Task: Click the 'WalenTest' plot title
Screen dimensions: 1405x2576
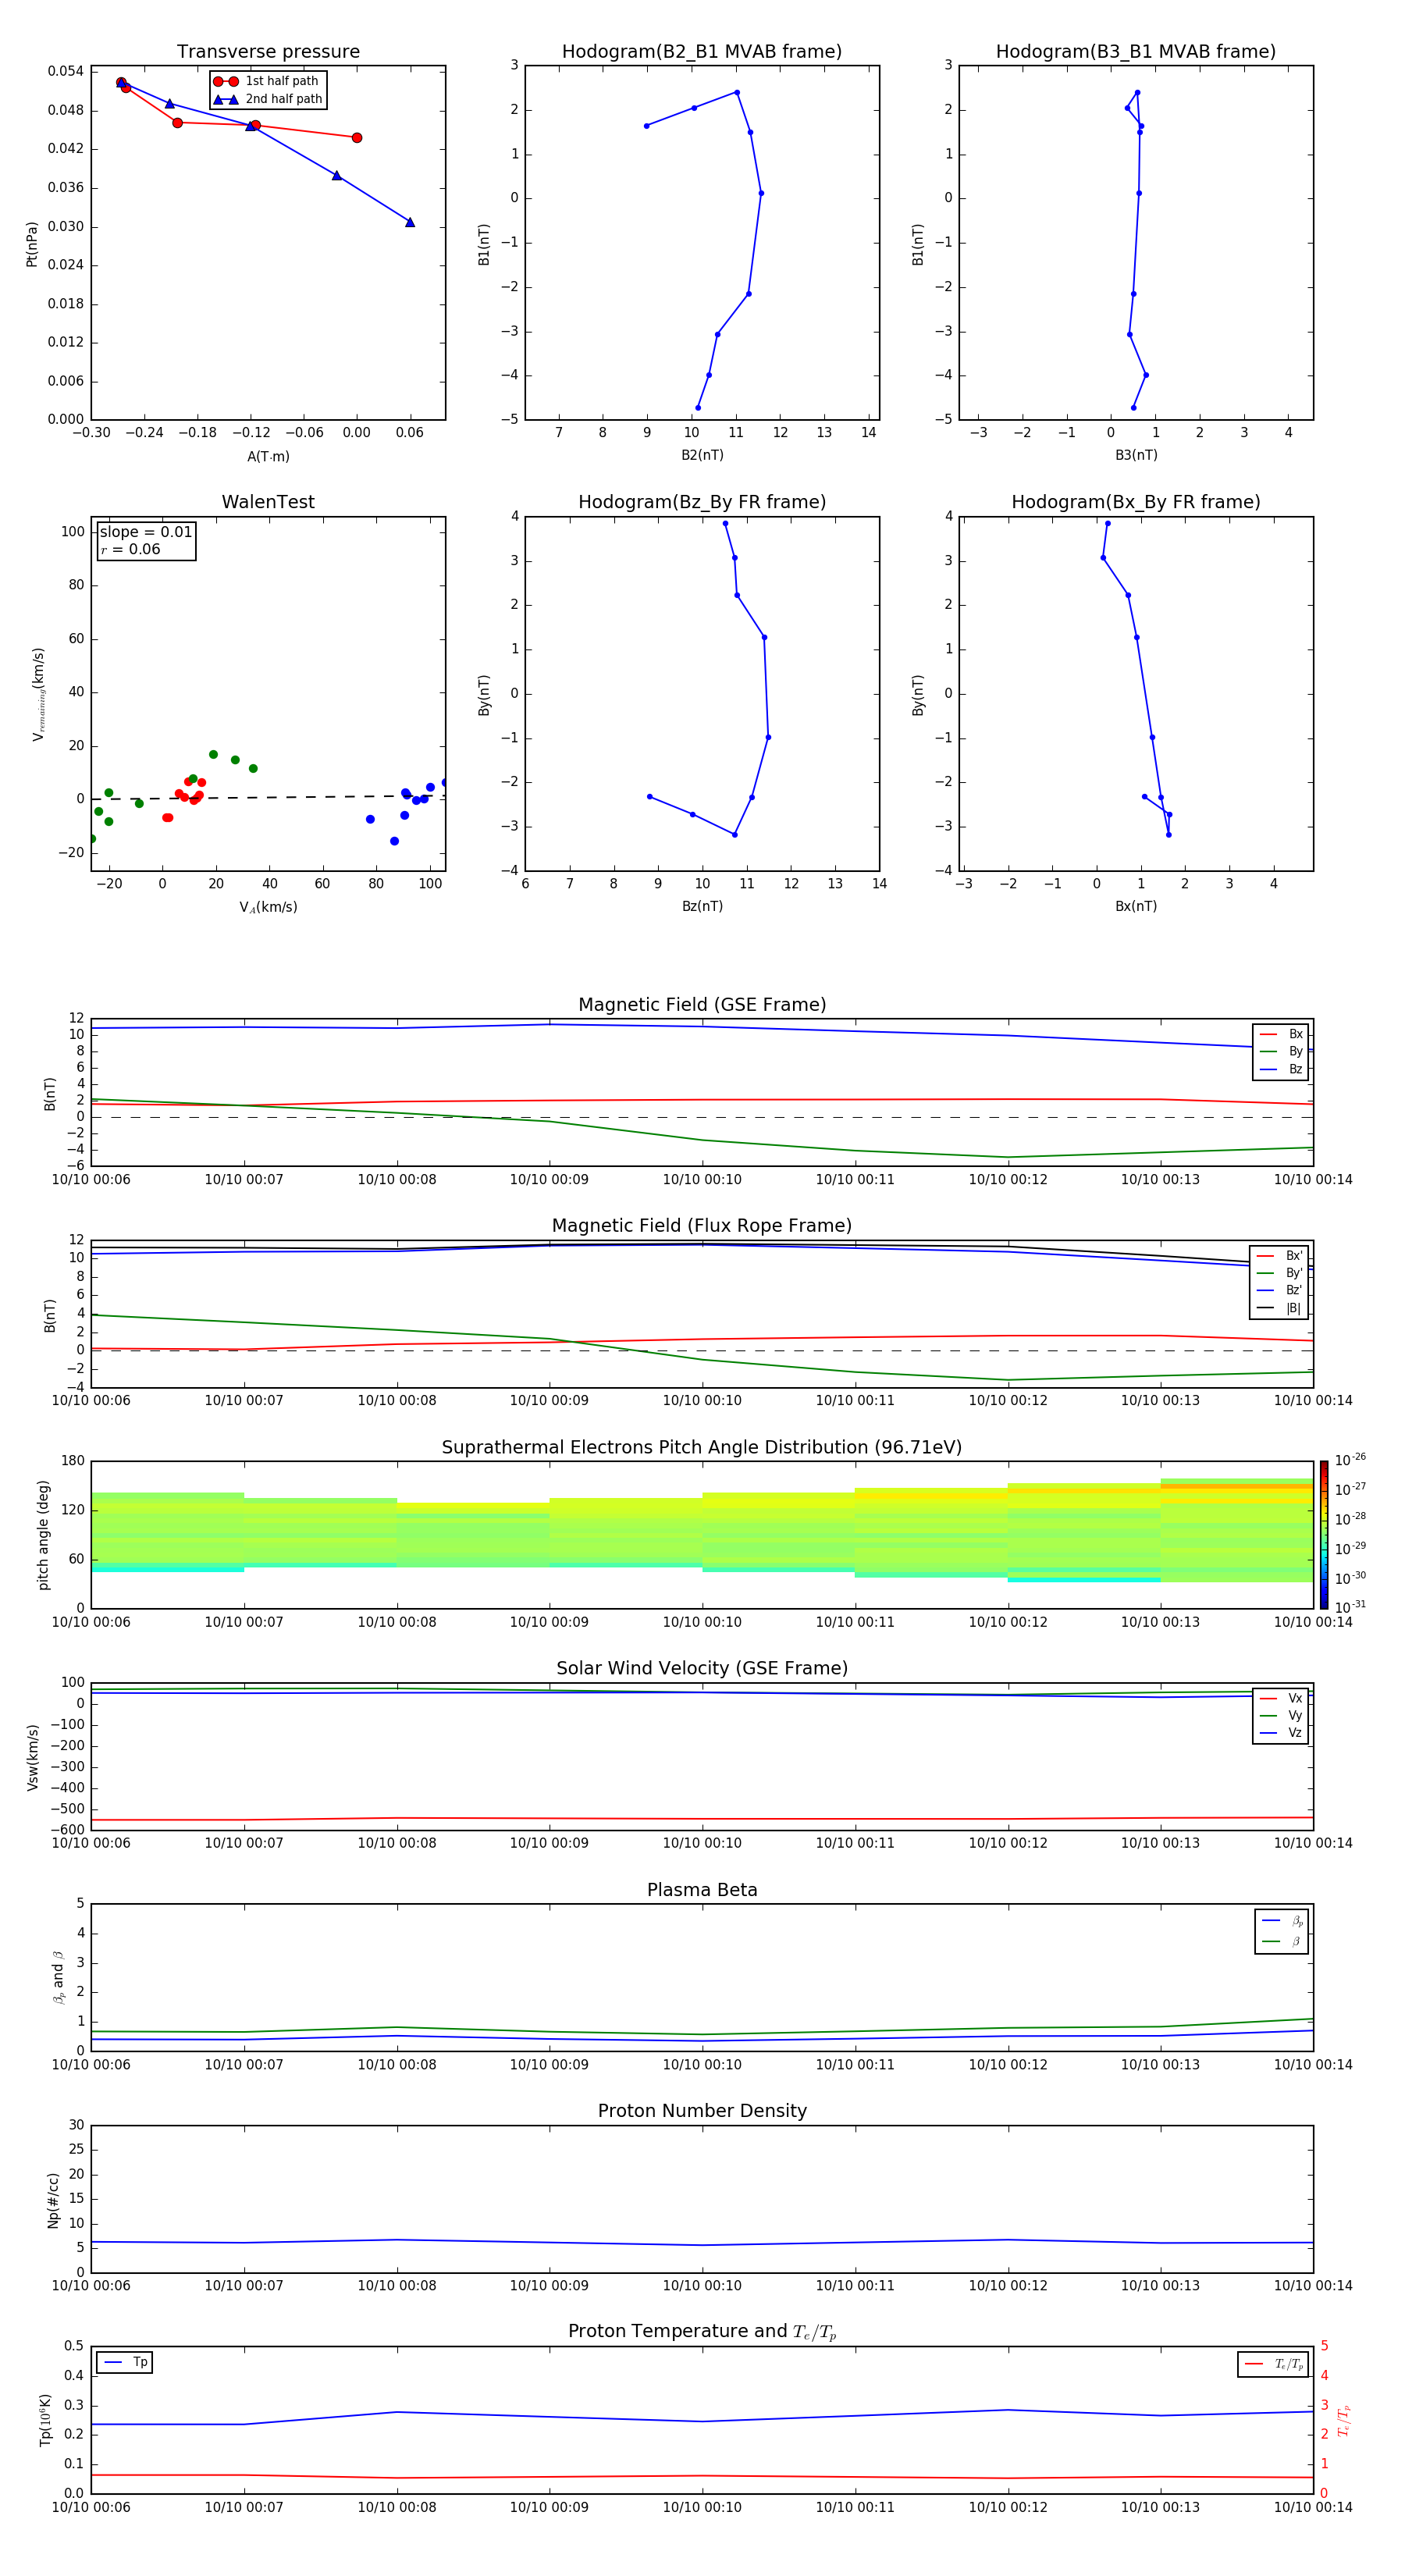Action: [x=268, y=502]
